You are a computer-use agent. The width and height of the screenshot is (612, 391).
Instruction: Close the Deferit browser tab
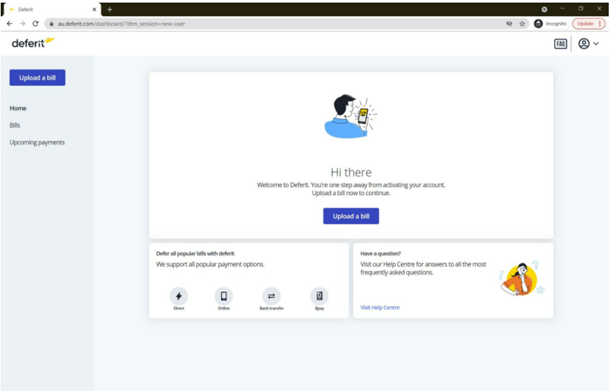[x=94, y=9]
